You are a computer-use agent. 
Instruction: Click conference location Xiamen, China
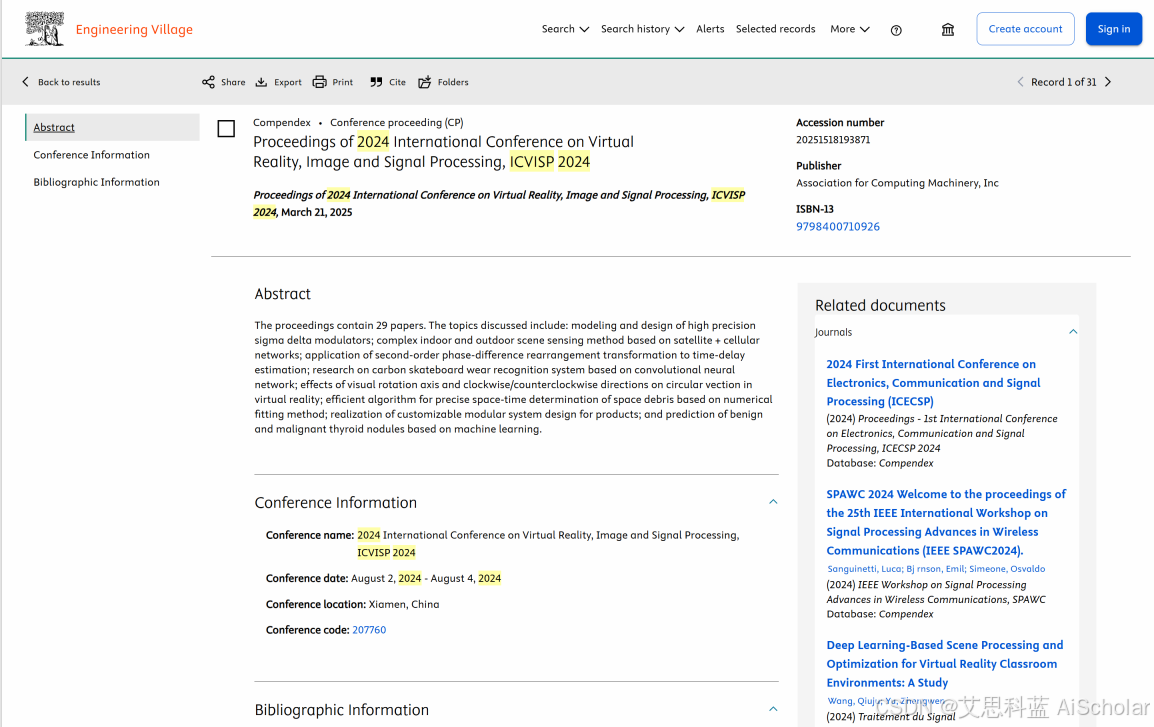tap(403, 604)
